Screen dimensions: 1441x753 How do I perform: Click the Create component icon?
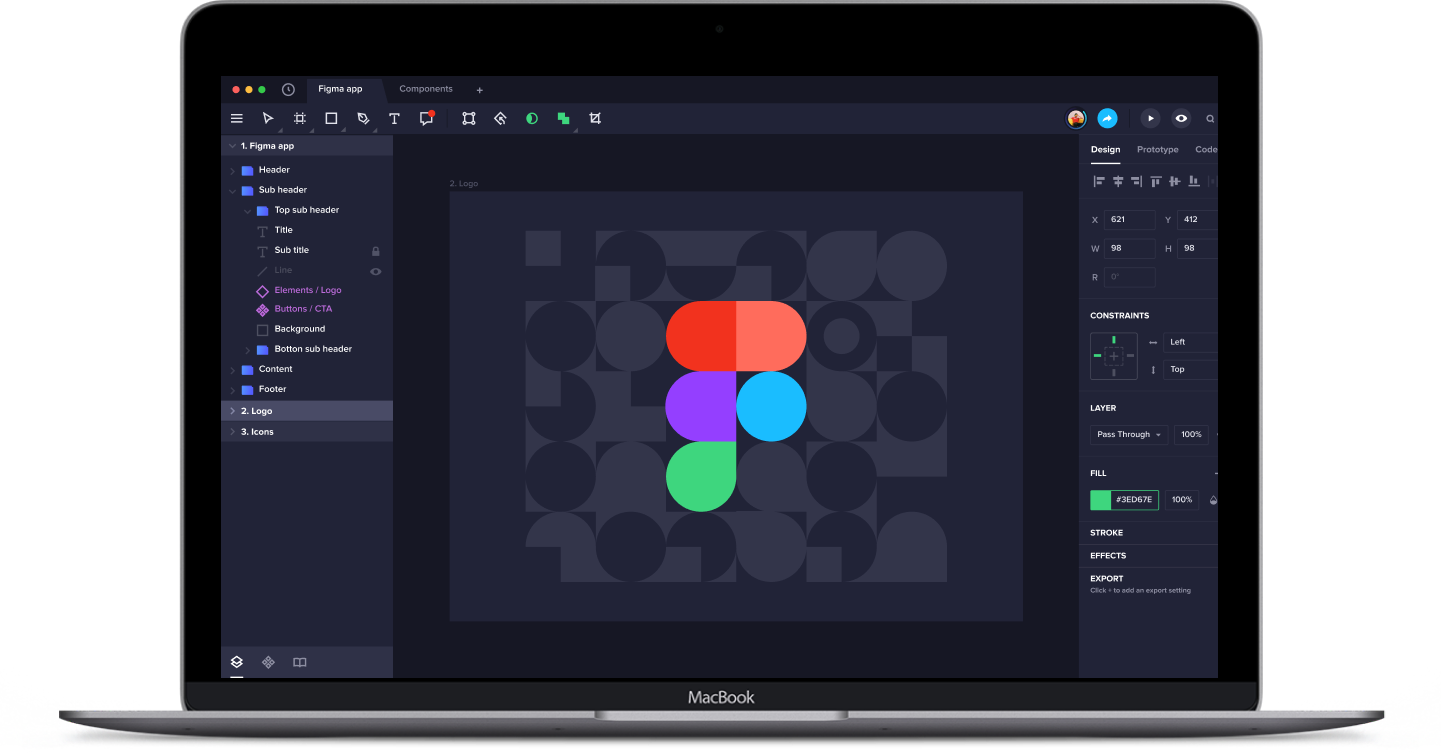(500, 118)
